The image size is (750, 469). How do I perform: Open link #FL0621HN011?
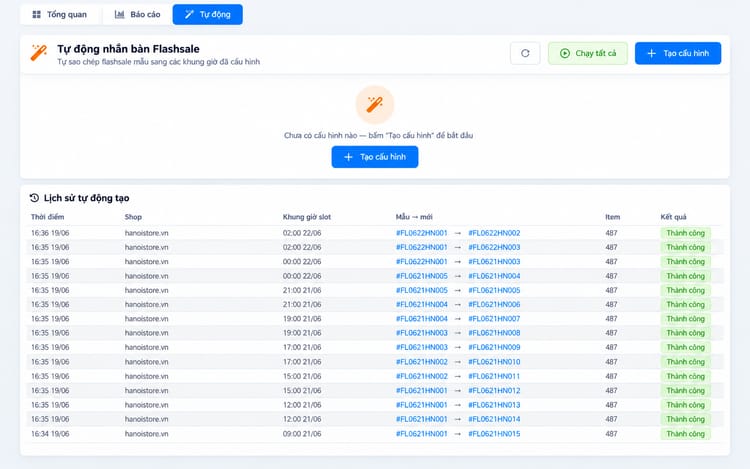click(494, 376)
